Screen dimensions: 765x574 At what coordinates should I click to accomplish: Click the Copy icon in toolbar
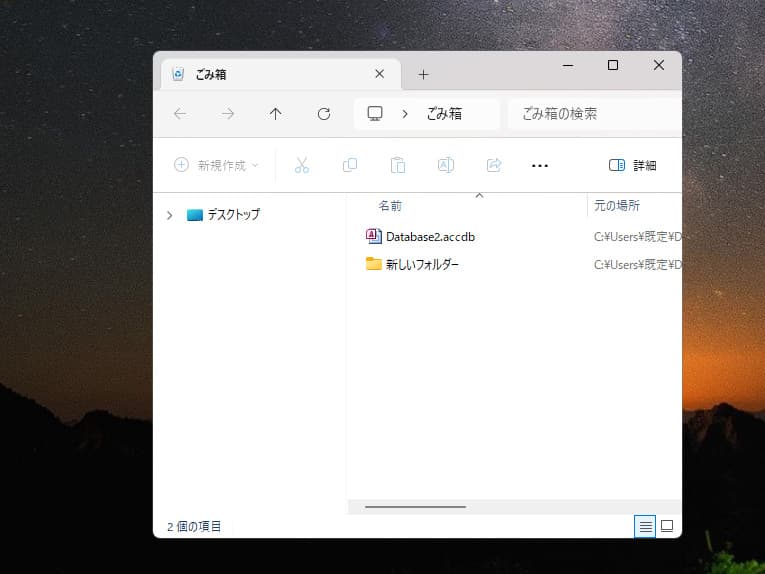click(350, 165)
